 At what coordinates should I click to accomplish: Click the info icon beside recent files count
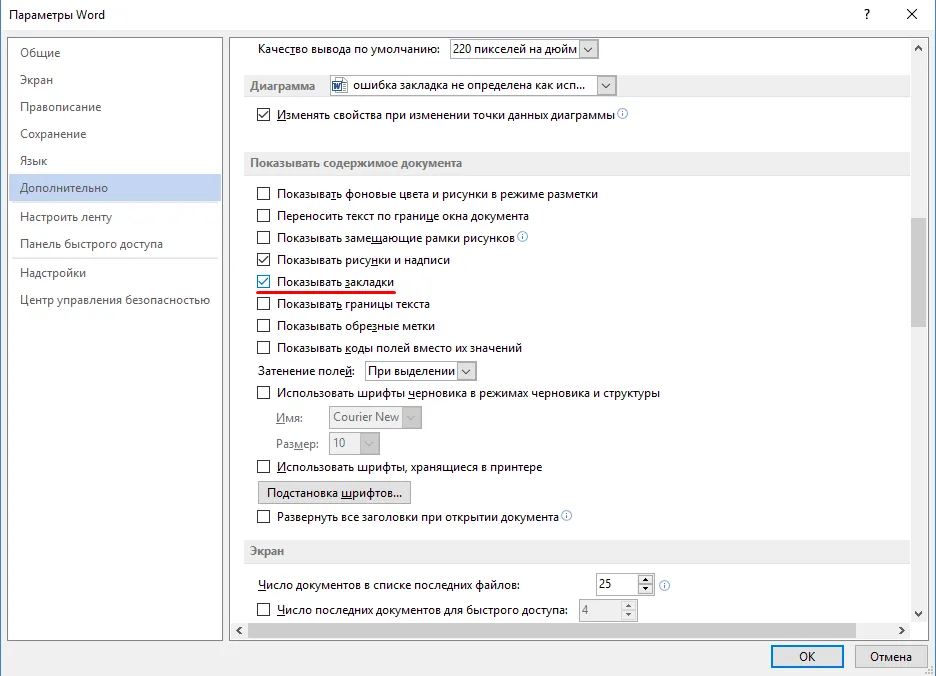(664, 586)
